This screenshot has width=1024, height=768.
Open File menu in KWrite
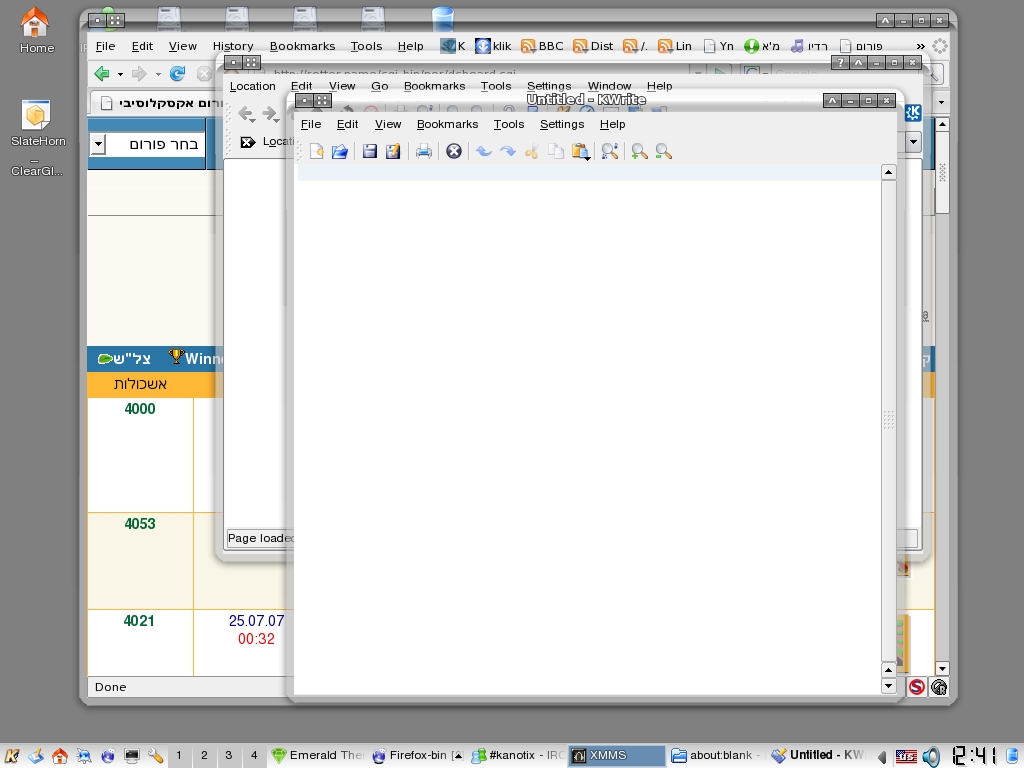point(311,124)
